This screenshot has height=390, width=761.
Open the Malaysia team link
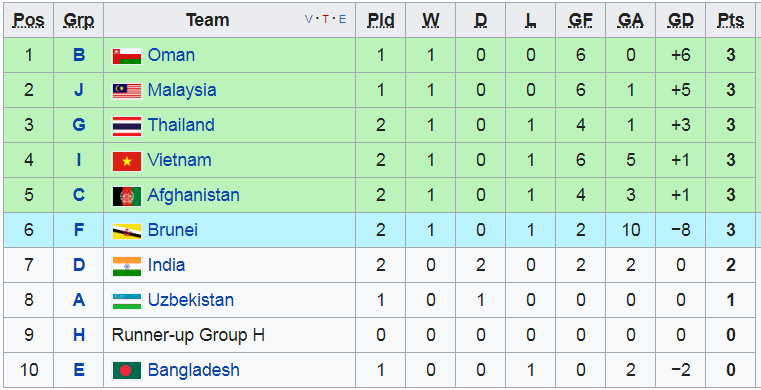tap(182, 90)
